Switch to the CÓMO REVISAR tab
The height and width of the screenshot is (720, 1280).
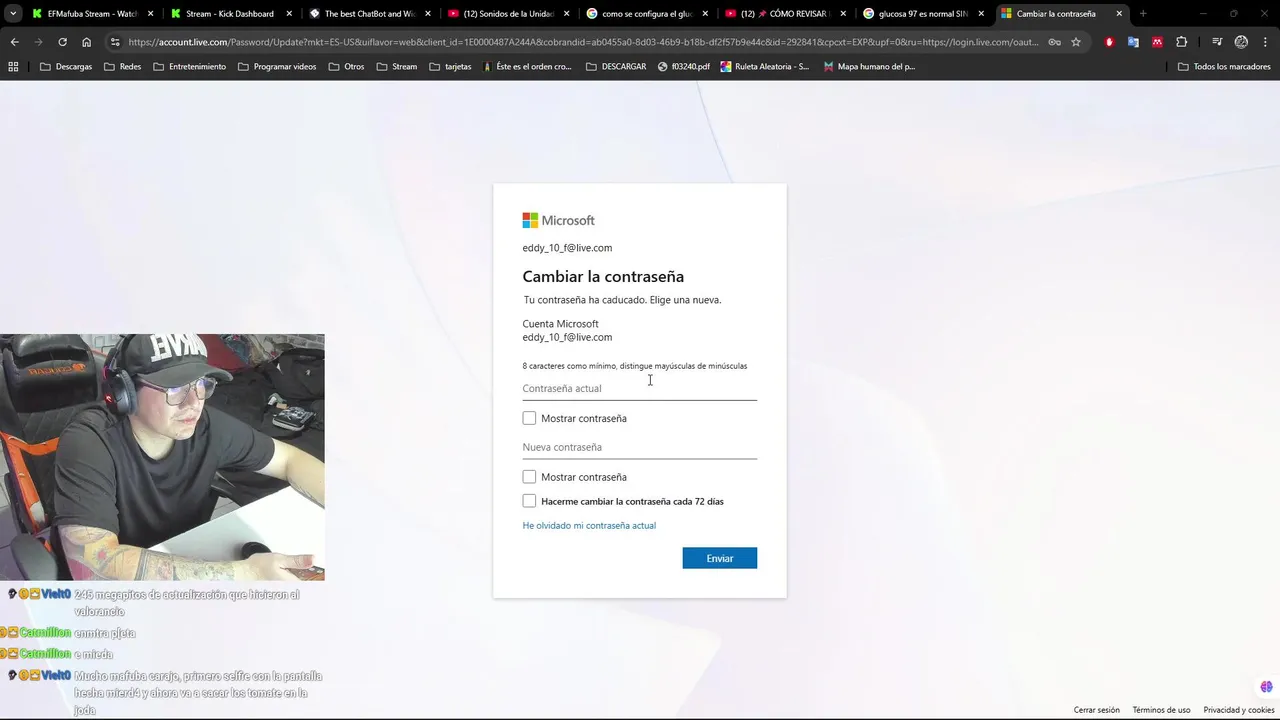[x=784, y=14]
